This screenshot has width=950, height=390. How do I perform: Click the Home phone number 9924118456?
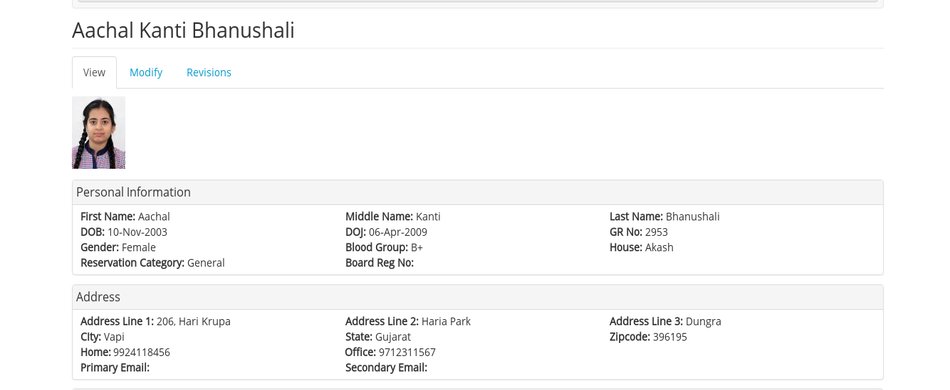(142, 352)
